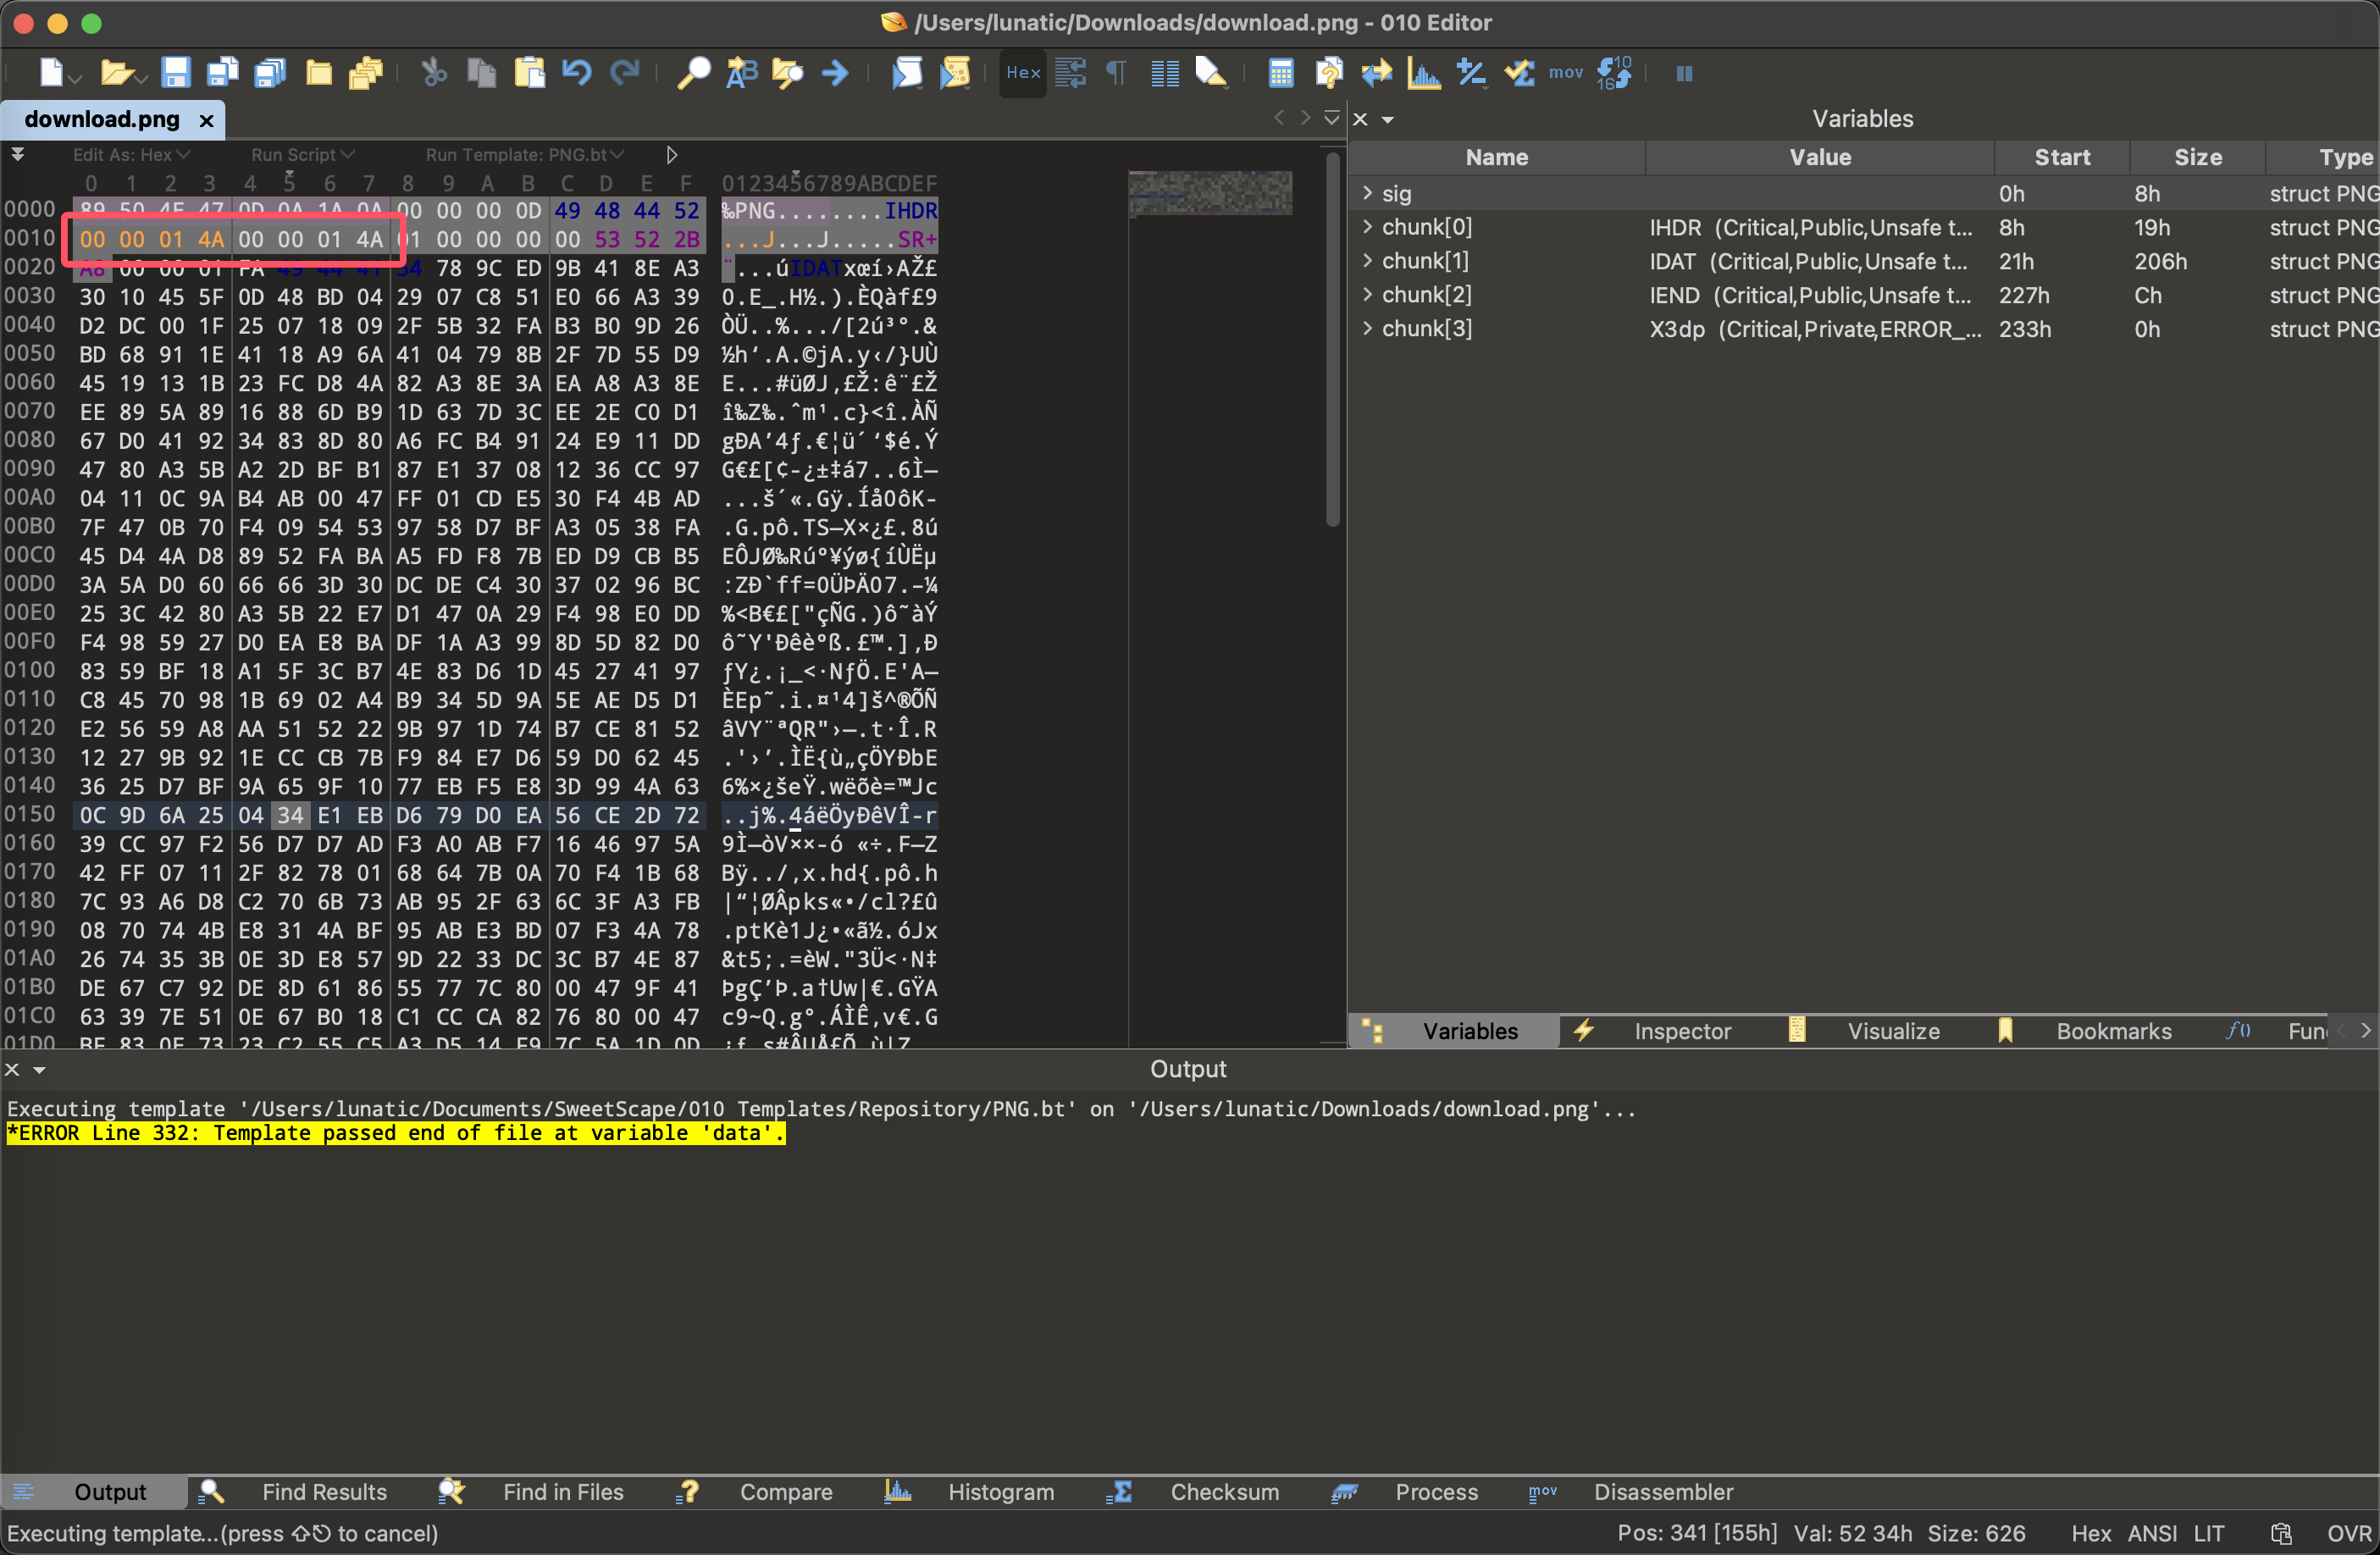Open the Calculator tool

[x=1281, y=72]
